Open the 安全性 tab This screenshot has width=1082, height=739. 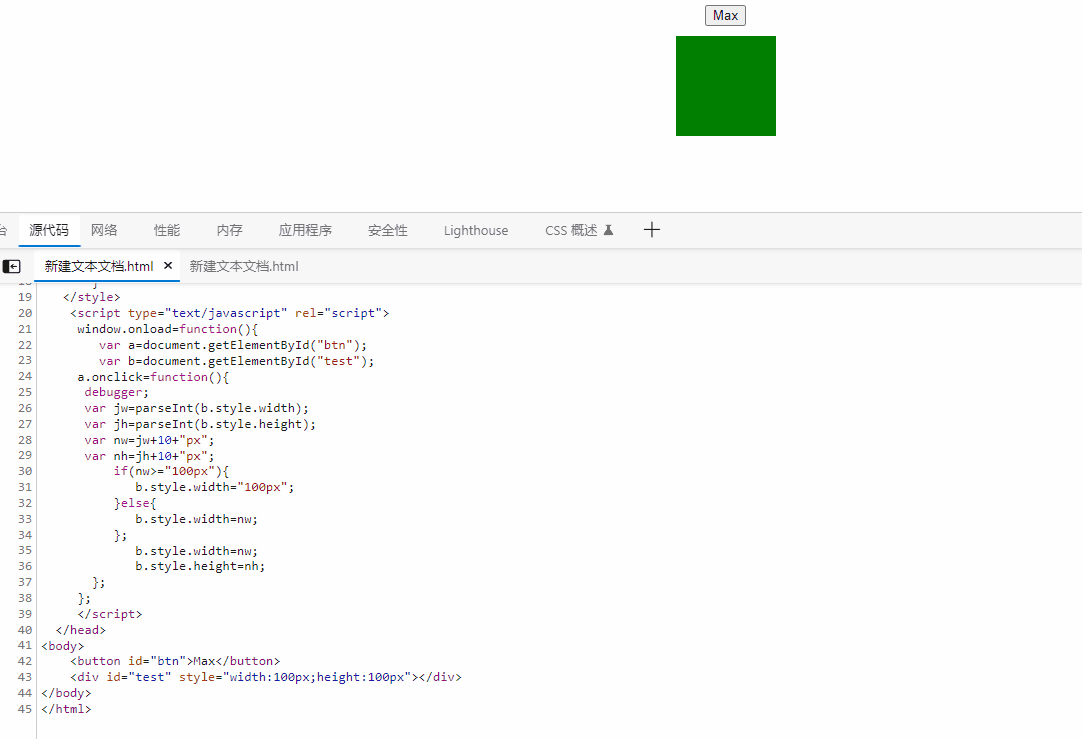[x=388, y=230]
